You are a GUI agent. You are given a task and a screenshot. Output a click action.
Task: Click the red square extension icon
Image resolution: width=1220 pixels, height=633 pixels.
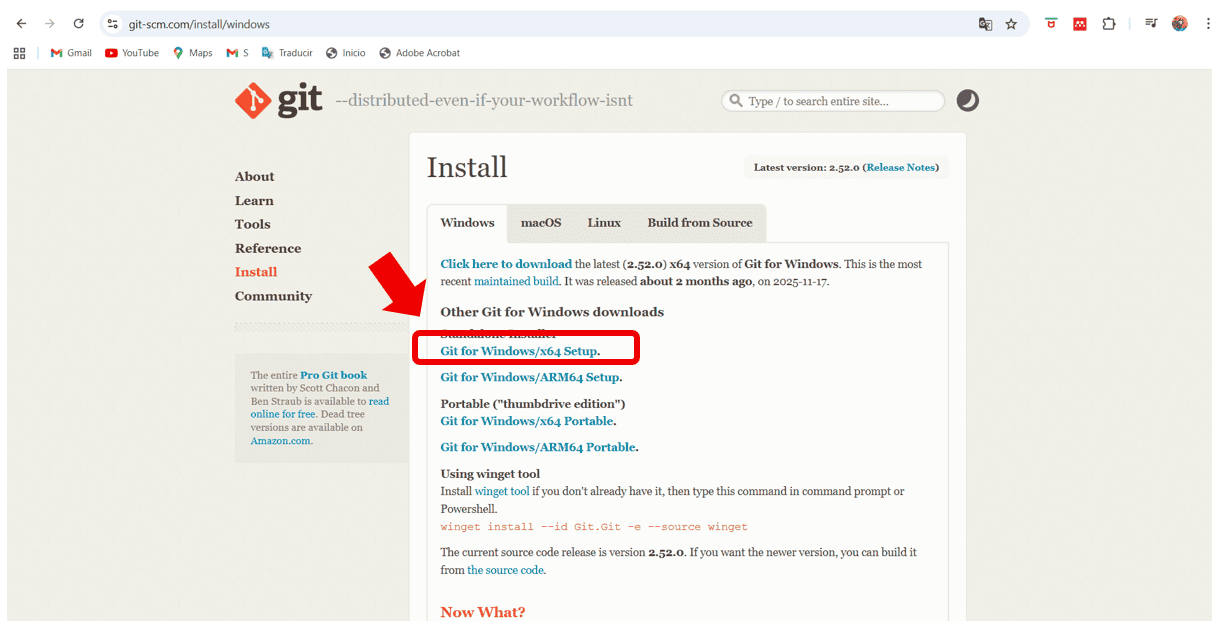1080,24
